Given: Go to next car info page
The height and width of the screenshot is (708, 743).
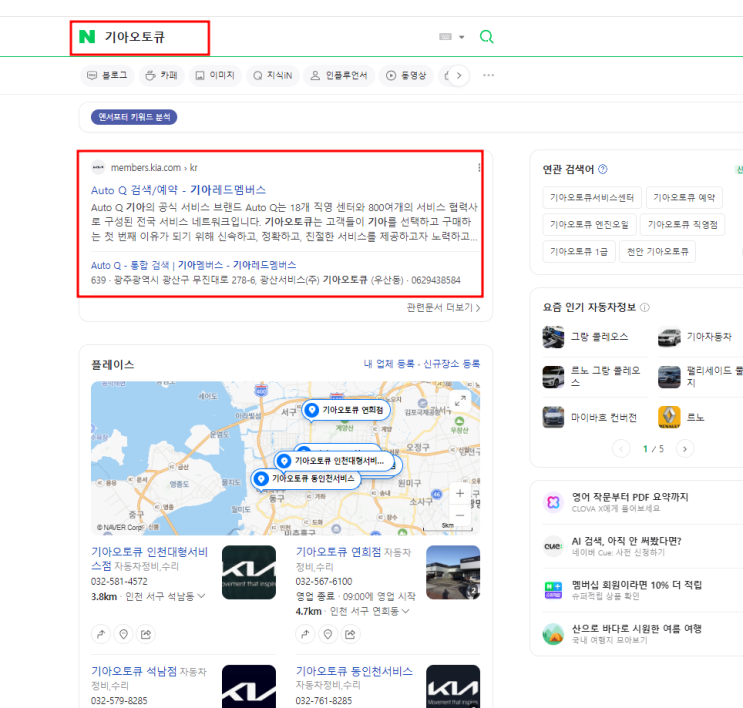Looking at the screenshot, I should click(x=685, y=448).
